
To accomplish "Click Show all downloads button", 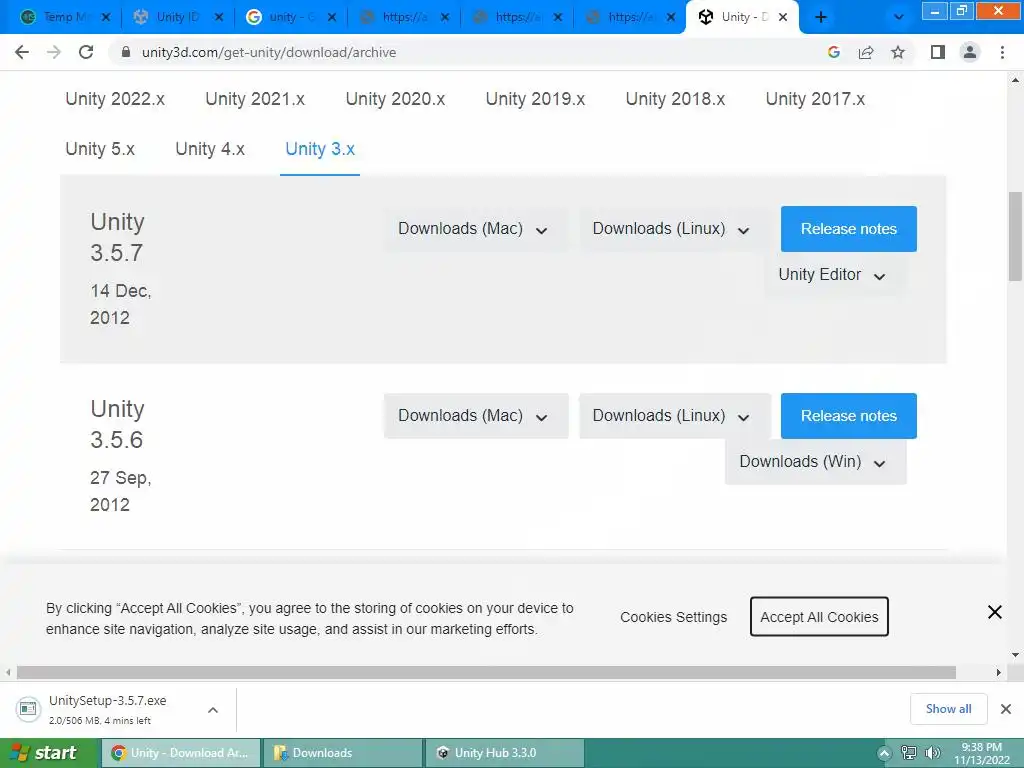I will (x=948, y=709).
